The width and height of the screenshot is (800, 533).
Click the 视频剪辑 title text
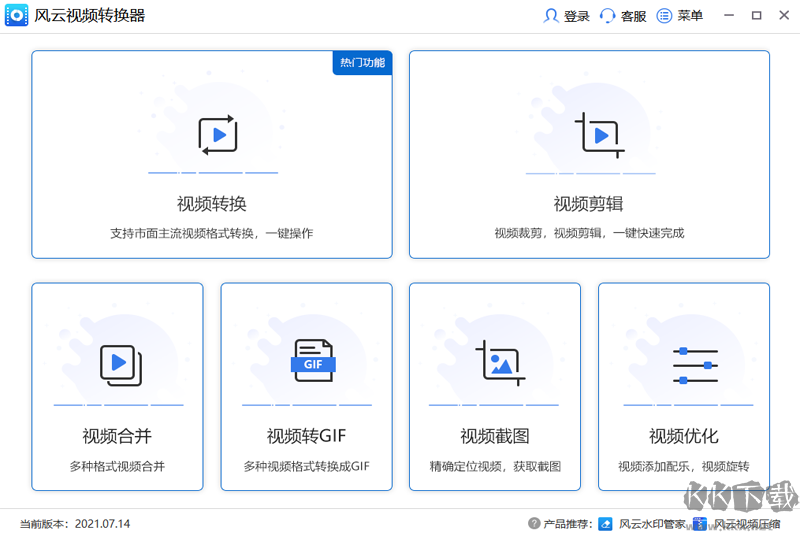point(588,204)
